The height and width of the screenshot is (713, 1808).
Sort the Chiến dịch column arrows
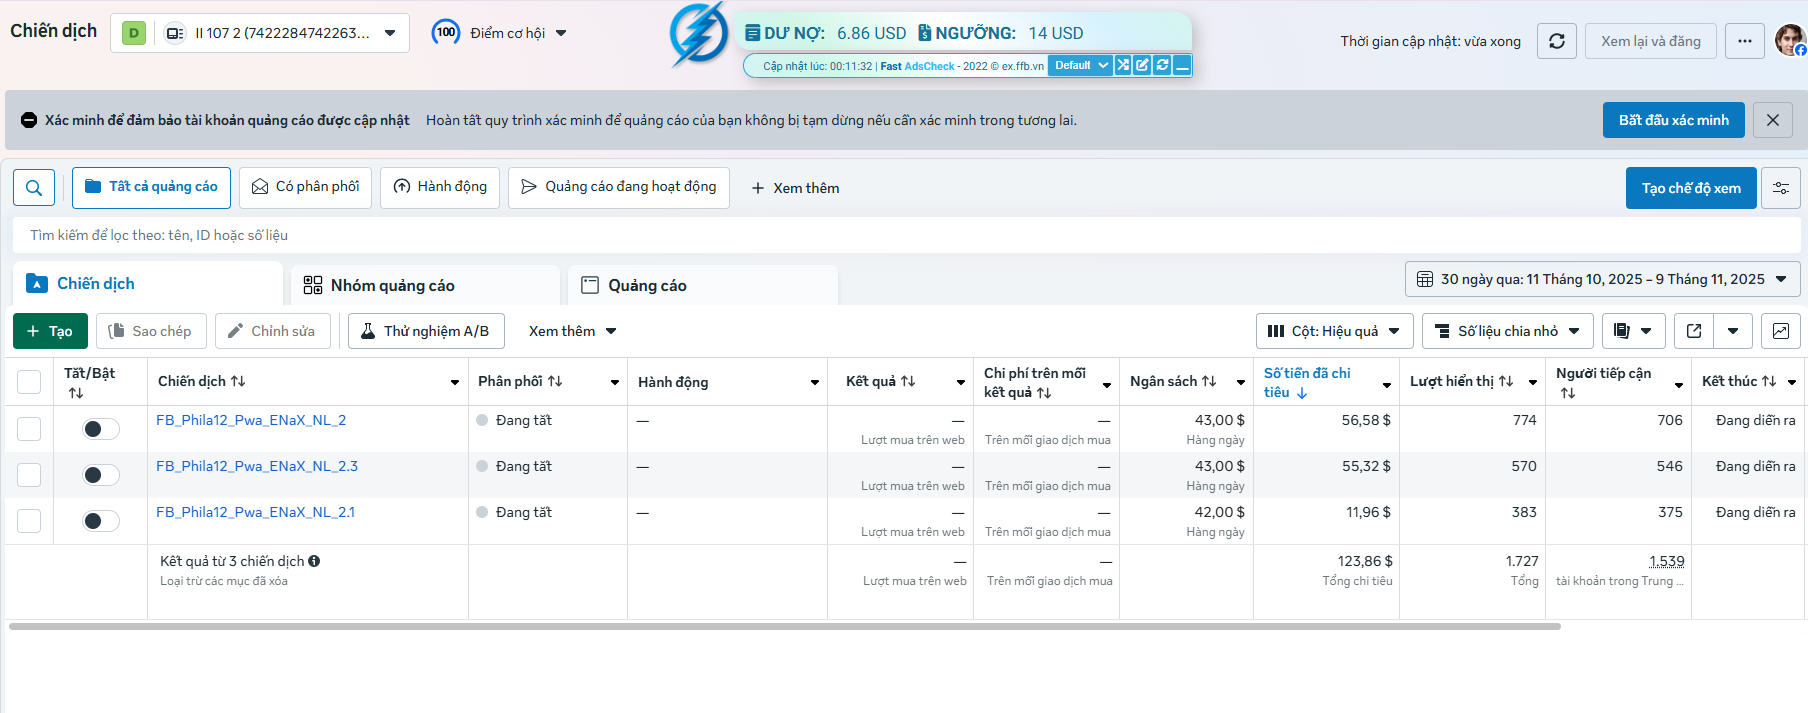(x=238, y=381)
